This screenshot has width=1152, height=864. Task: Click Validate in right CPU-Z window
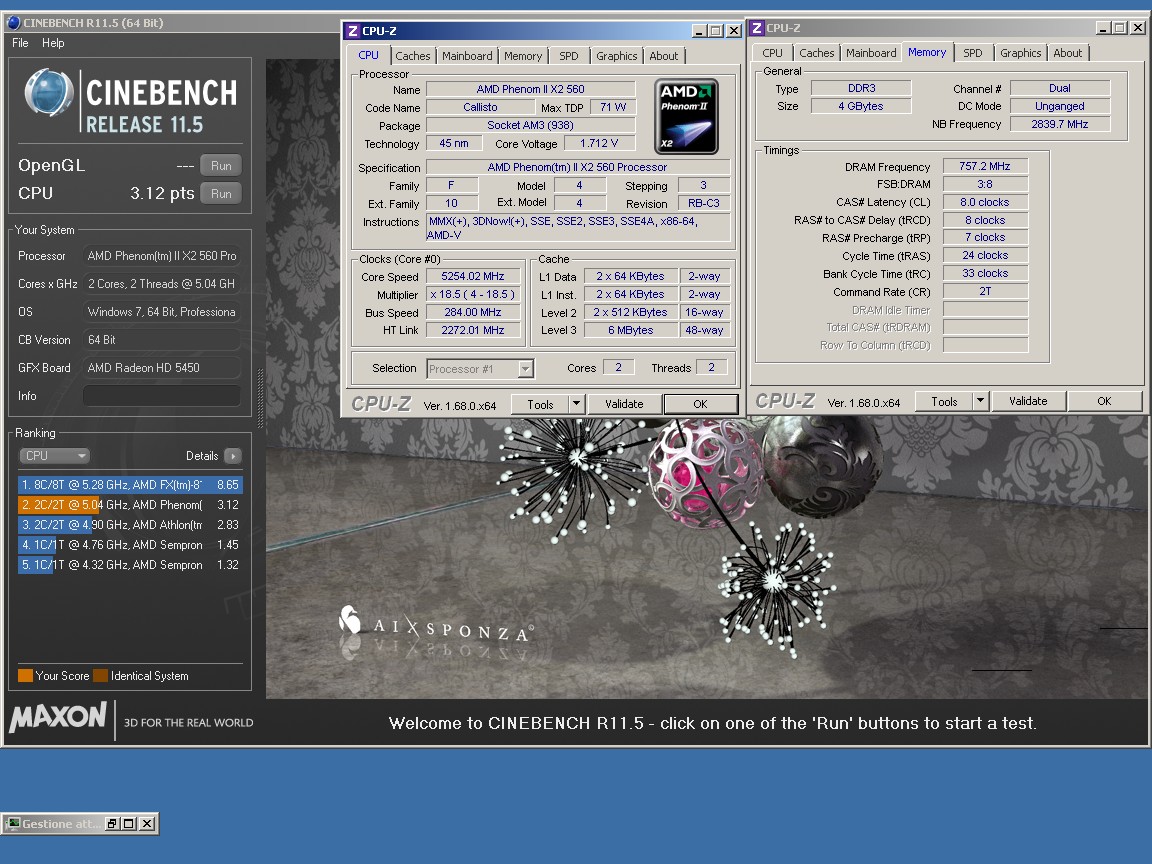click(1028, 401)
